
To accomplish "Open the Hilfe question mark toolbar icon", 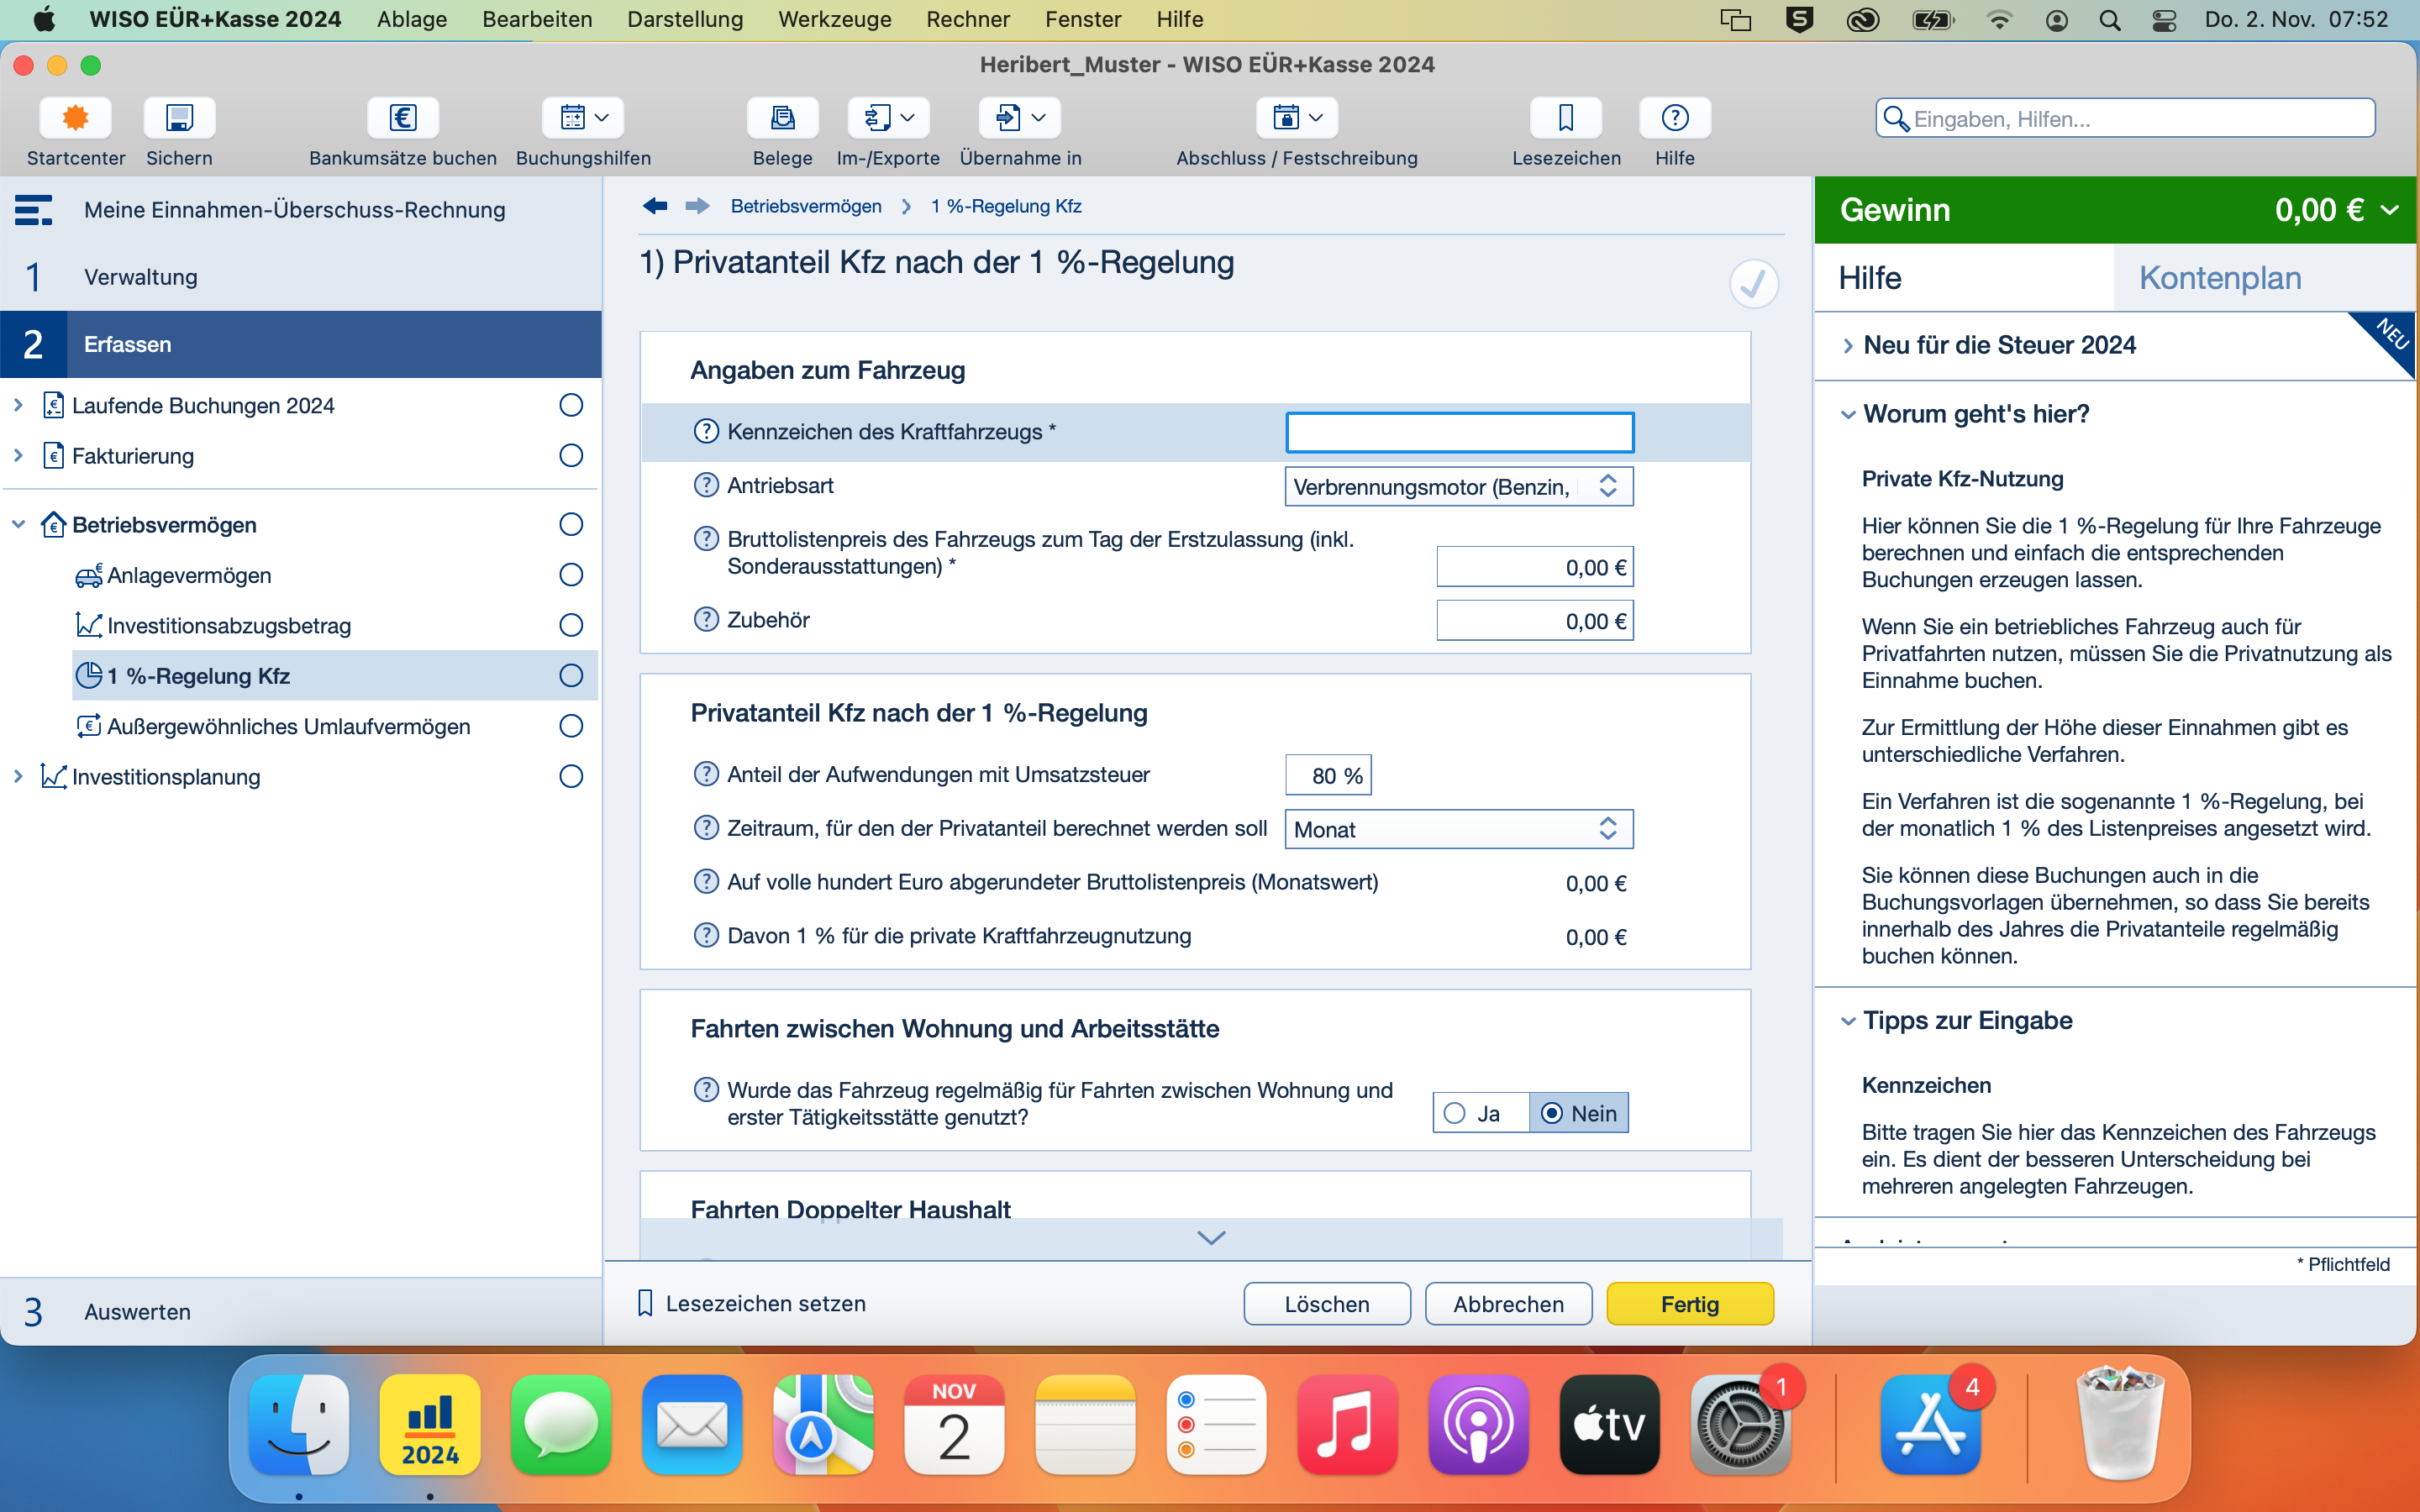I will point(1675,118).
